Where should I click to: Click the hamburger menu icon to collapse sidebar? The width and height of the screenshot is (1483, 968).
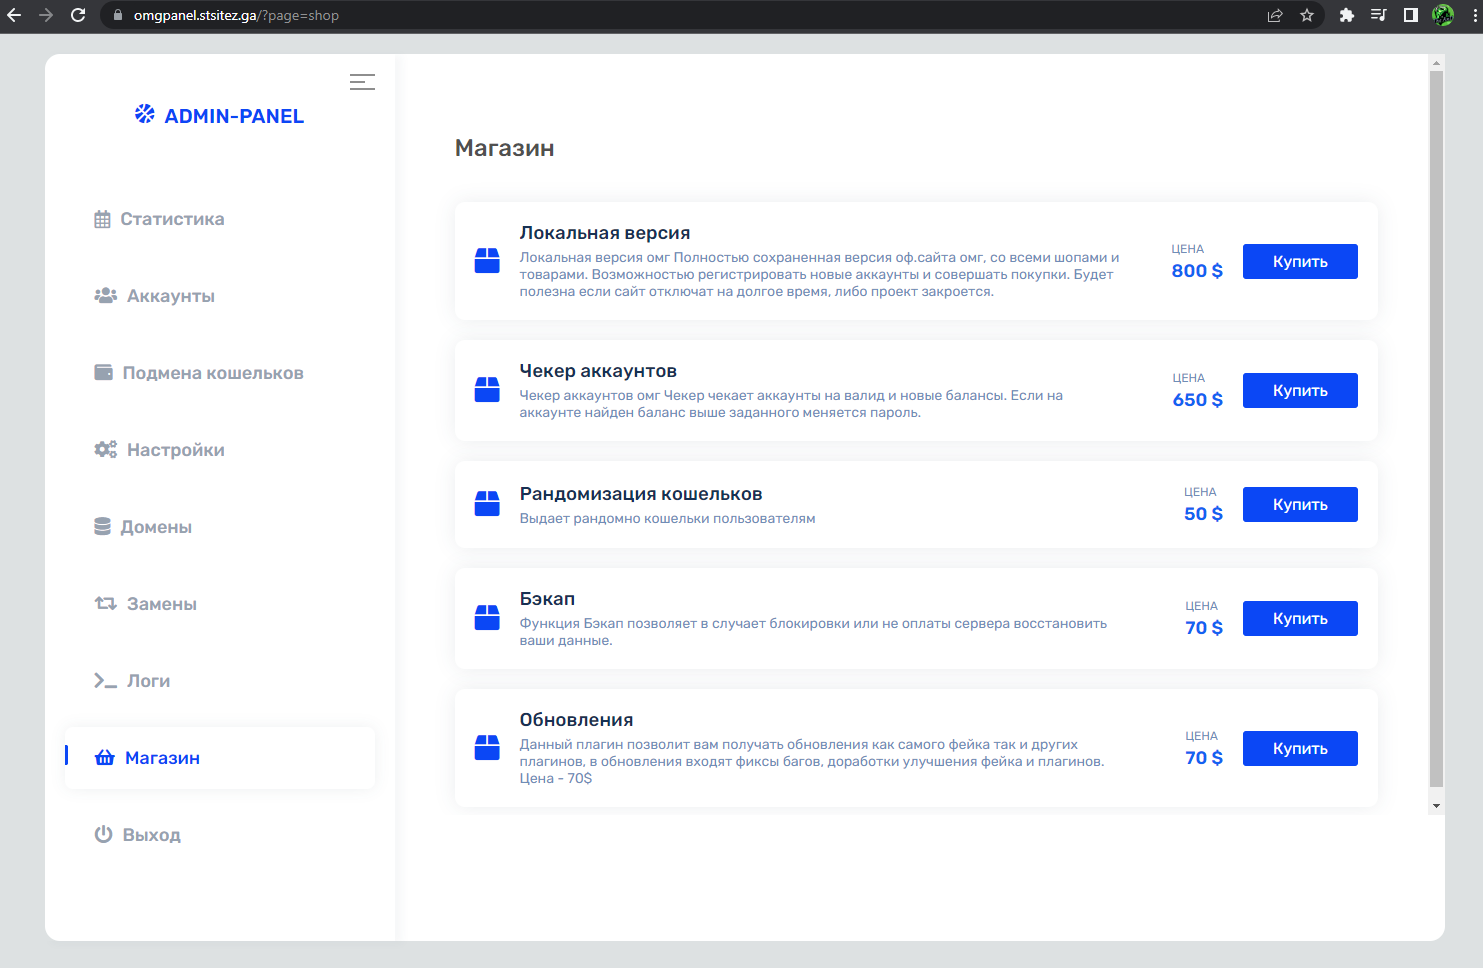[x=362, y=82]
